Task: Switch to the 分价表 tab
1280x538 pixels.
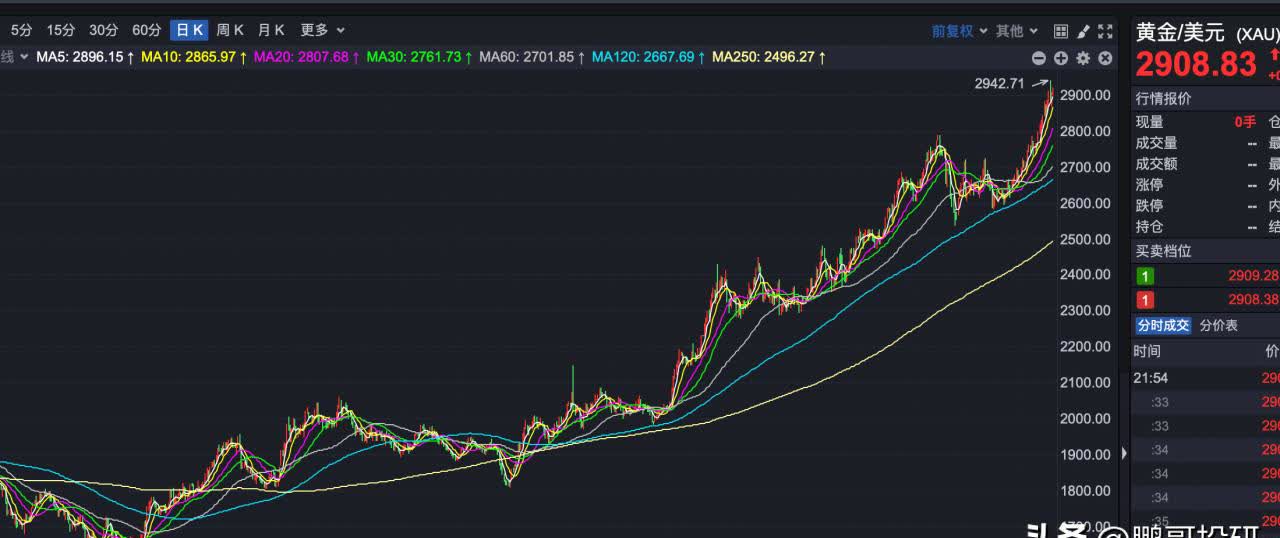Action: 1218,325
